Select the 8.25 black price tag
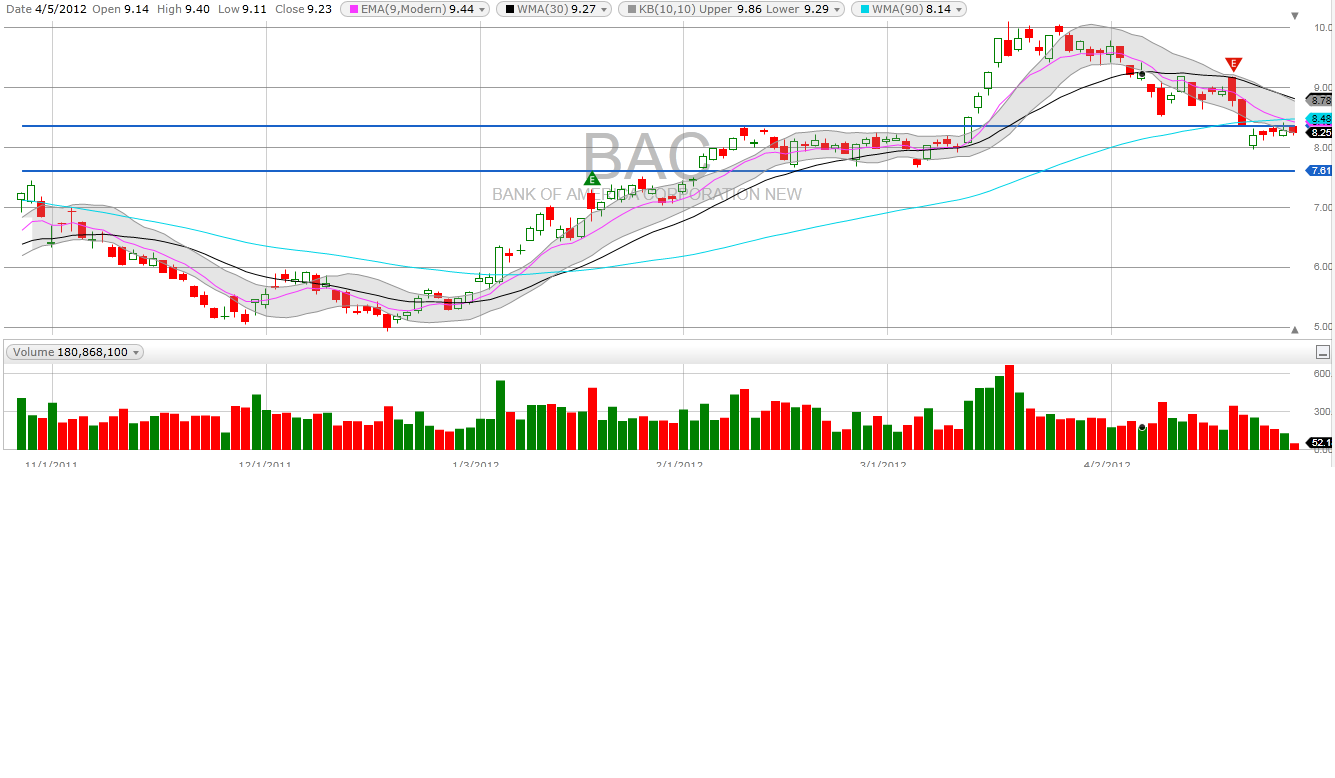 tap(1319, 132)
